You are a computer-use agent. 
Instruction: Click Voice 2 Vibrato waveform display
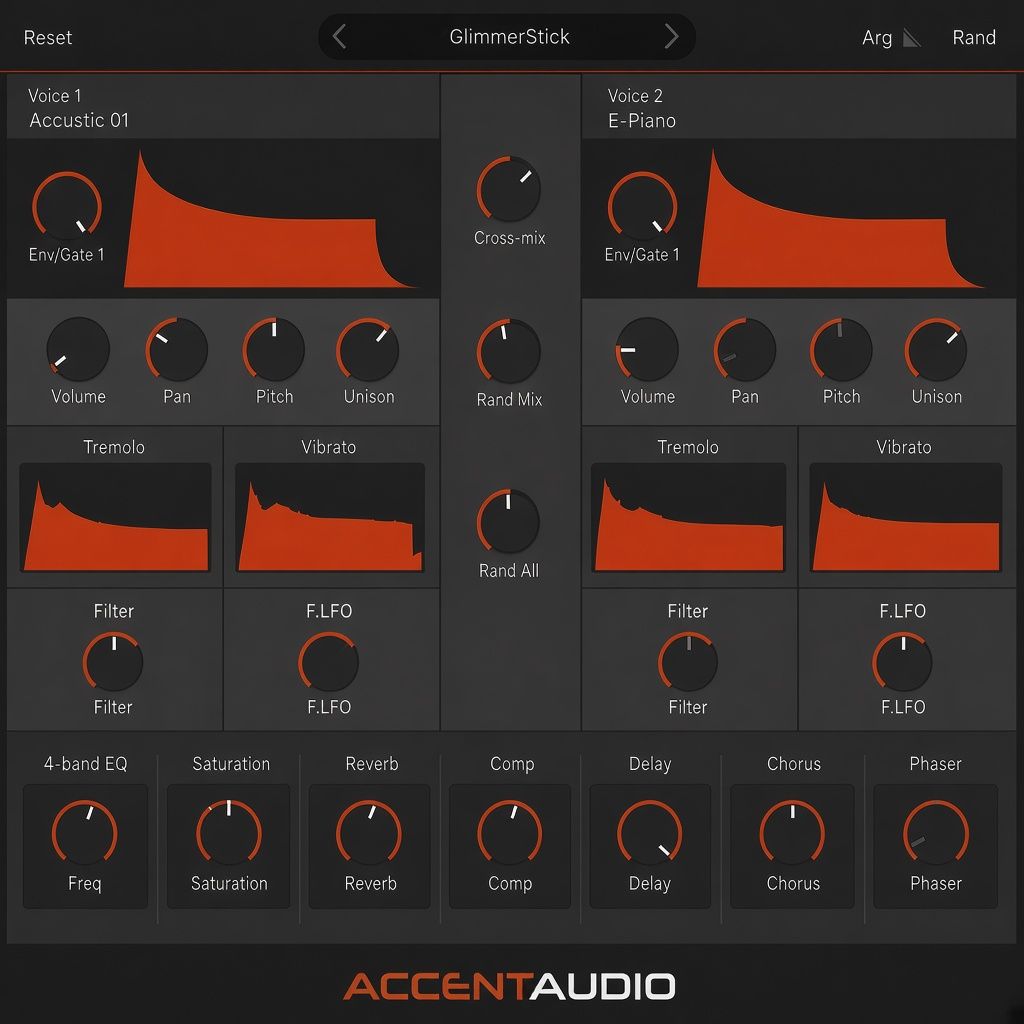pyautogui.click(x=905, y=518)
